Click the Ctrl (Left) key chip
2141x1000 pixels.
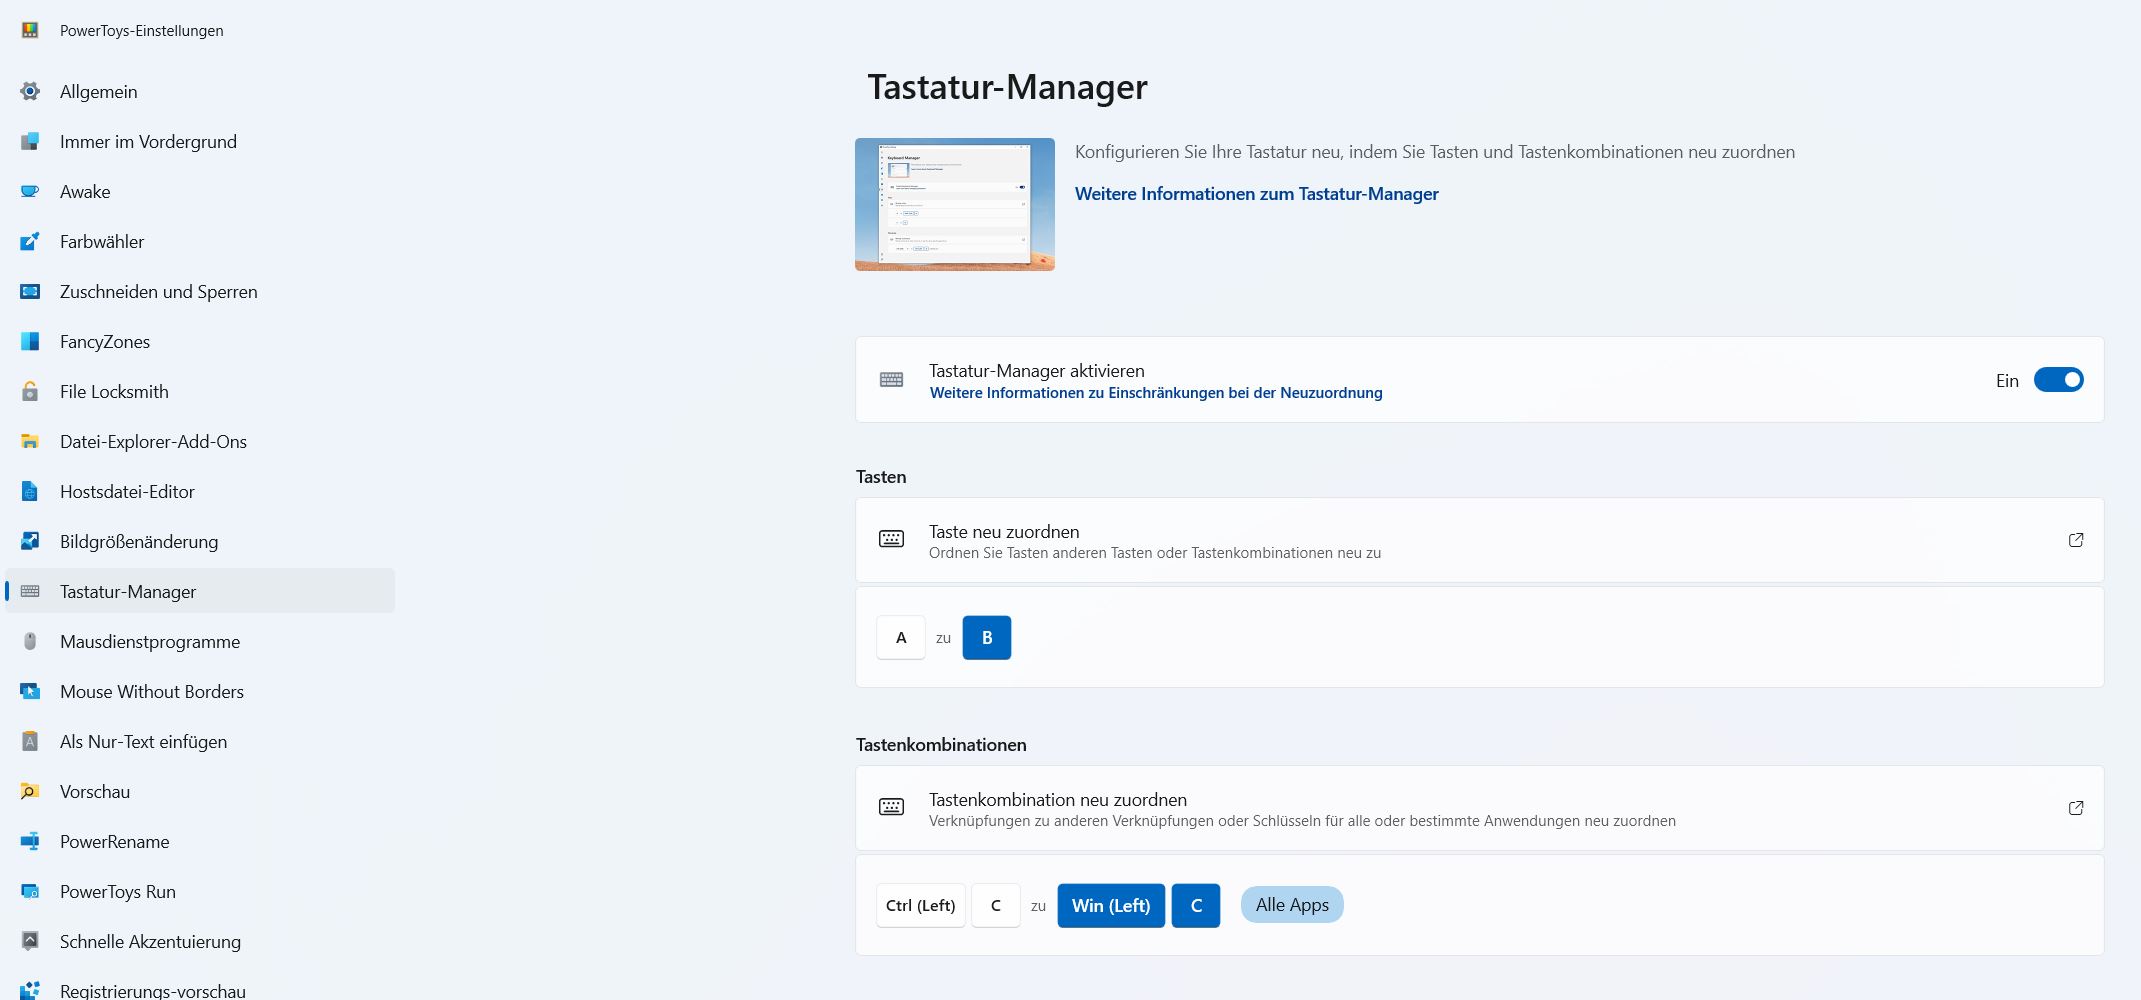point(921,905)
